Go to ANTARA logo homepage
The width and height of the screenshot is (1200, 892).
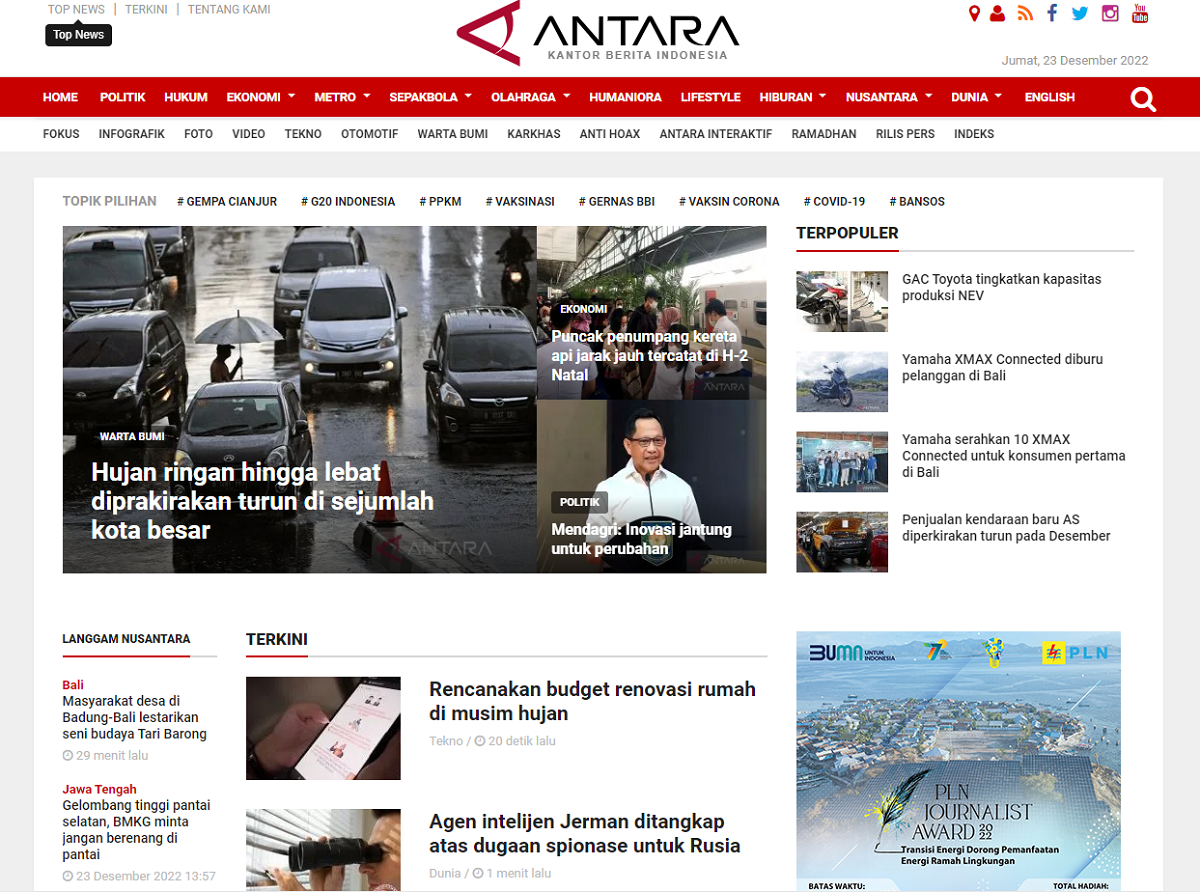[x=598, y=35]
